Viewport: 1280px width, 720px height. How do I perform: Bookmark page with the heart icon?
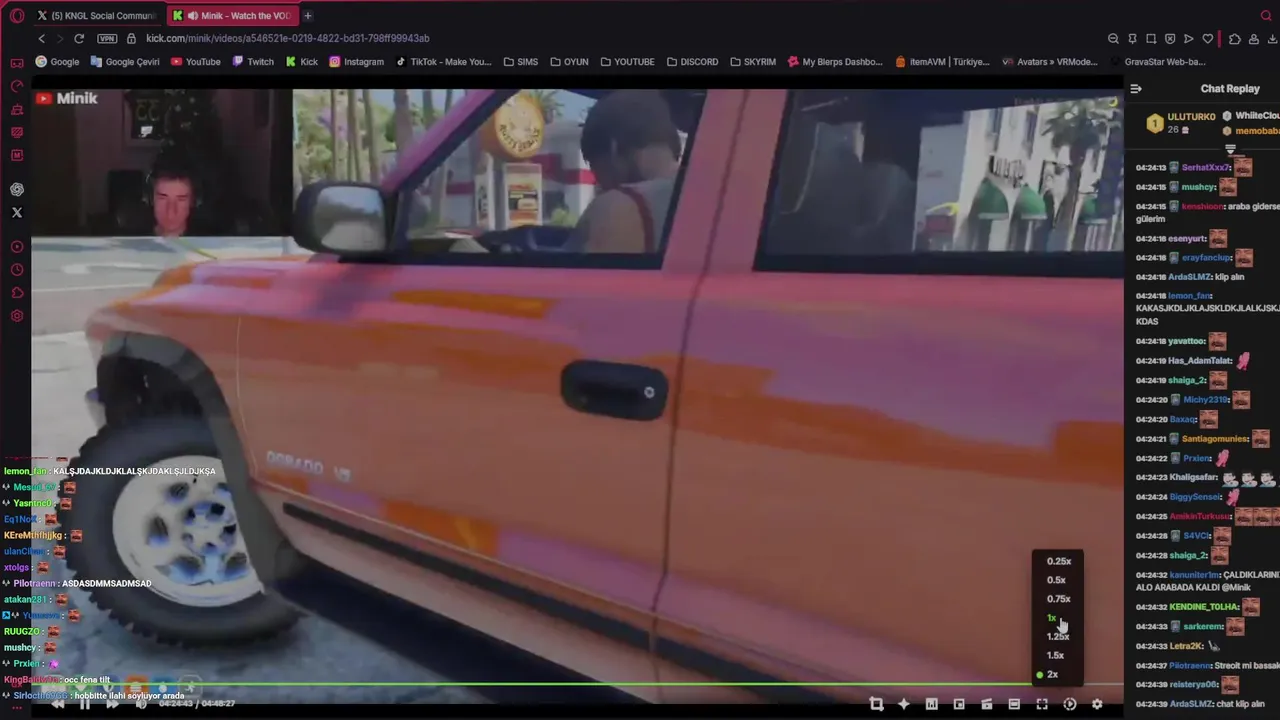tap(1207, 38)
